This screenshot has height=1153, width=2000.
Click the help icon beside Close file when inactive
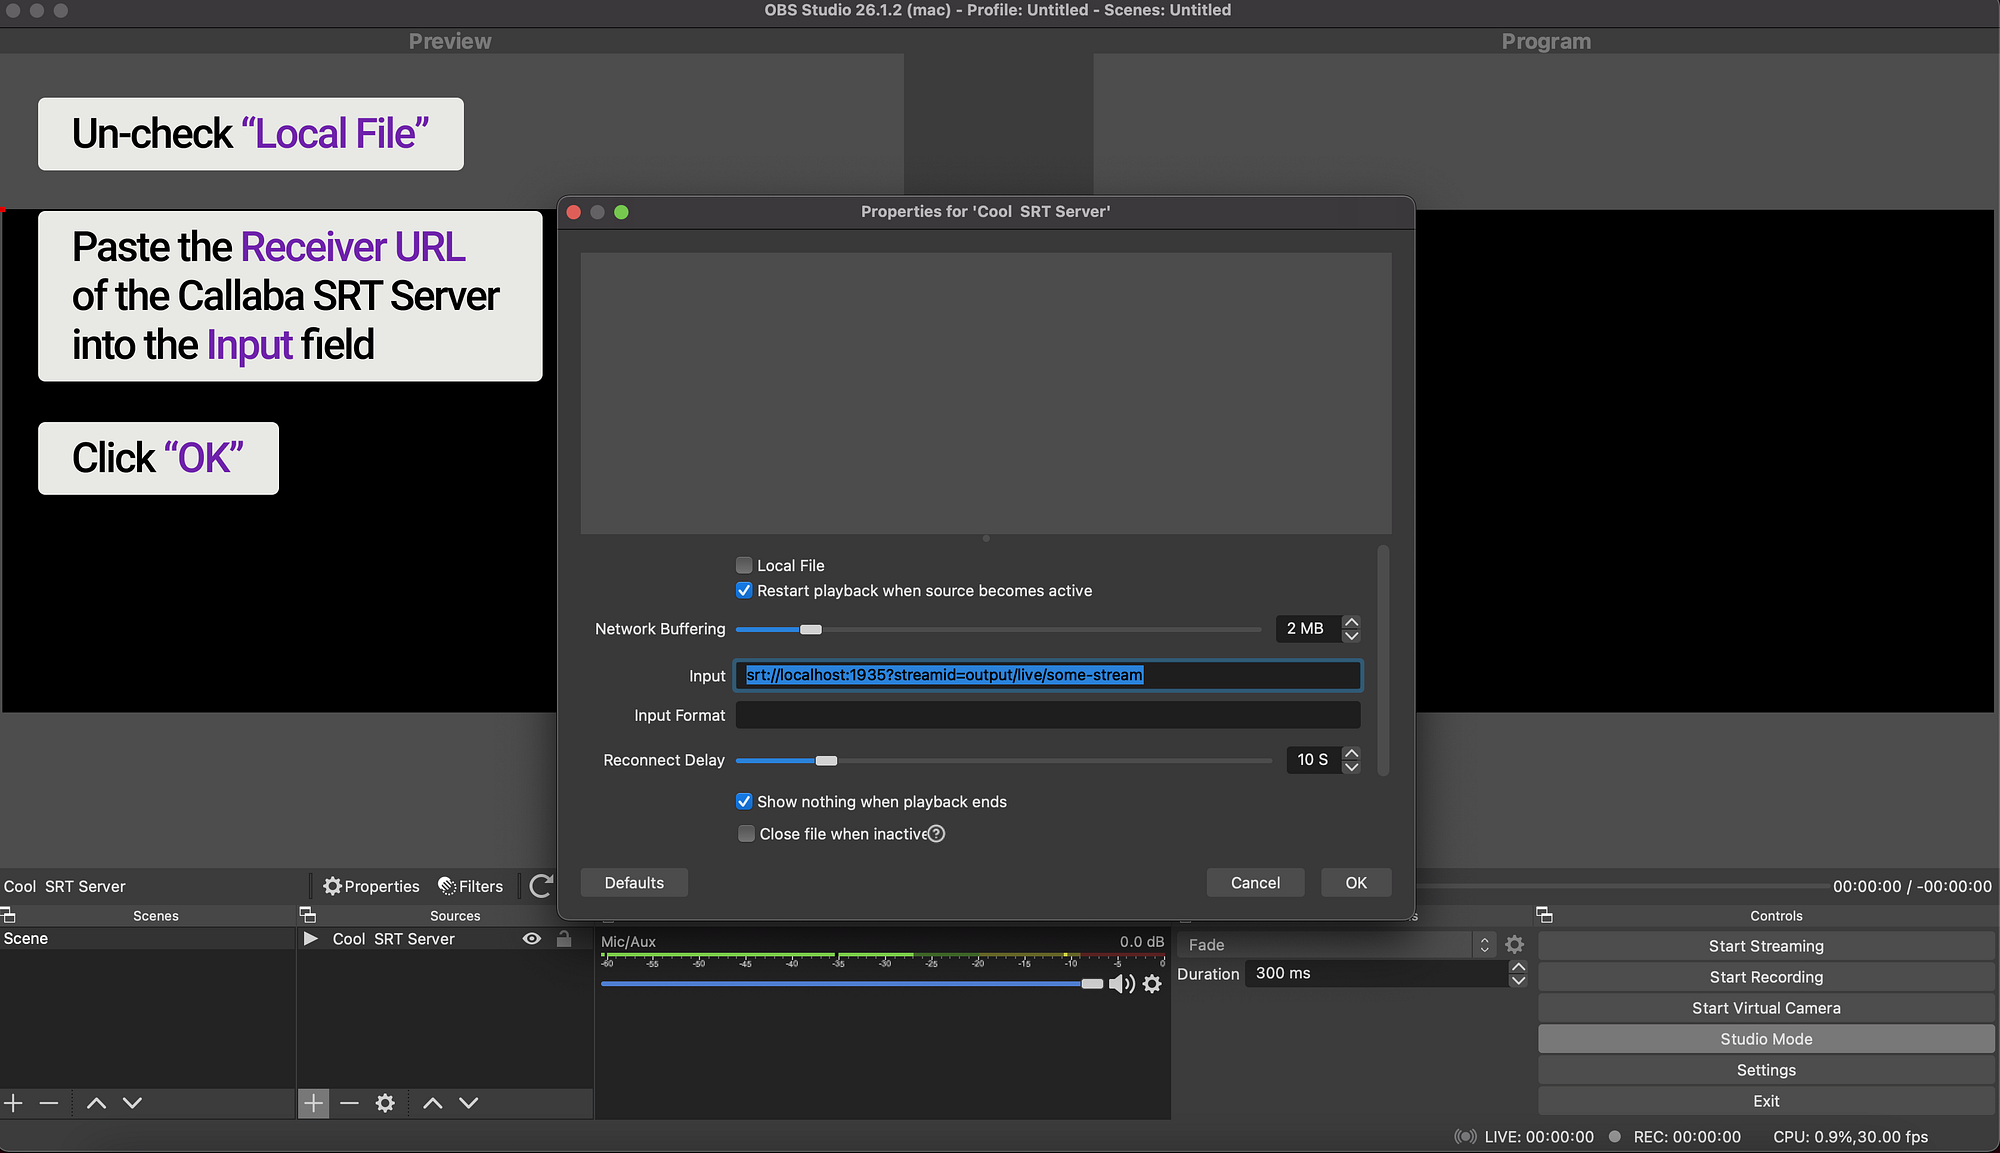click(936, 834)
